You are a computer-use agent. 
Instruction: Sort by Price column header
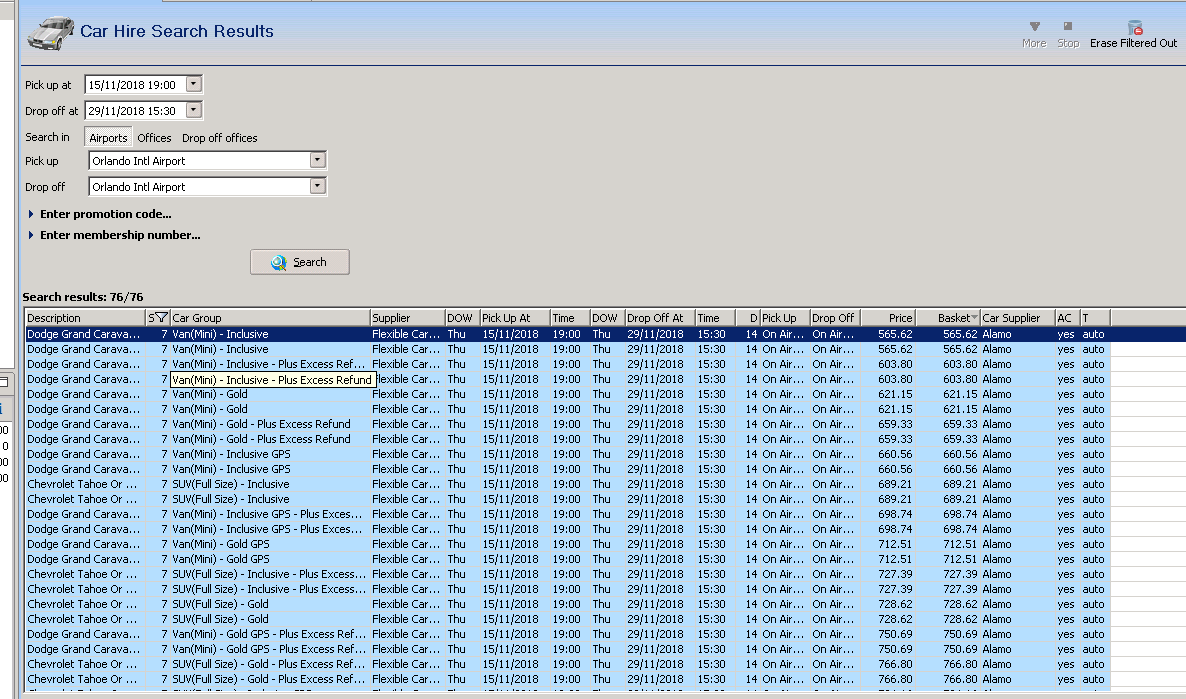(x=887, y=318)
